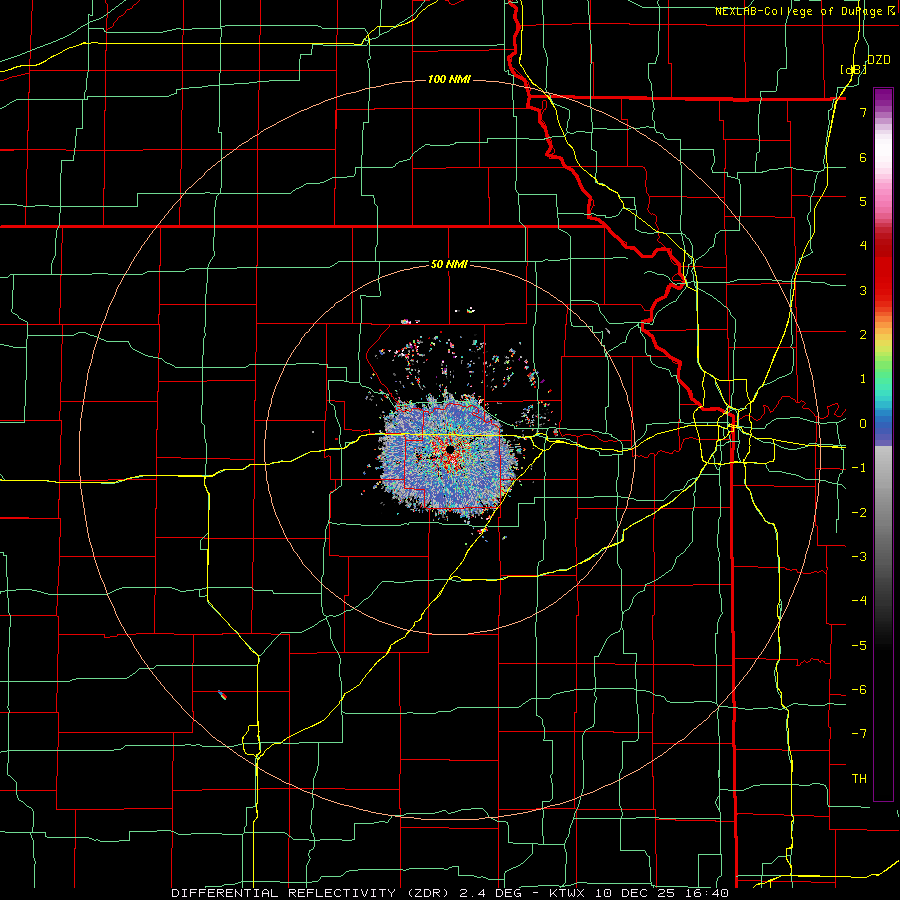Click the -3 value on color scale
The height and width of the screenshot is (900, 900).
pyautogui.click(x=859, y=557)
